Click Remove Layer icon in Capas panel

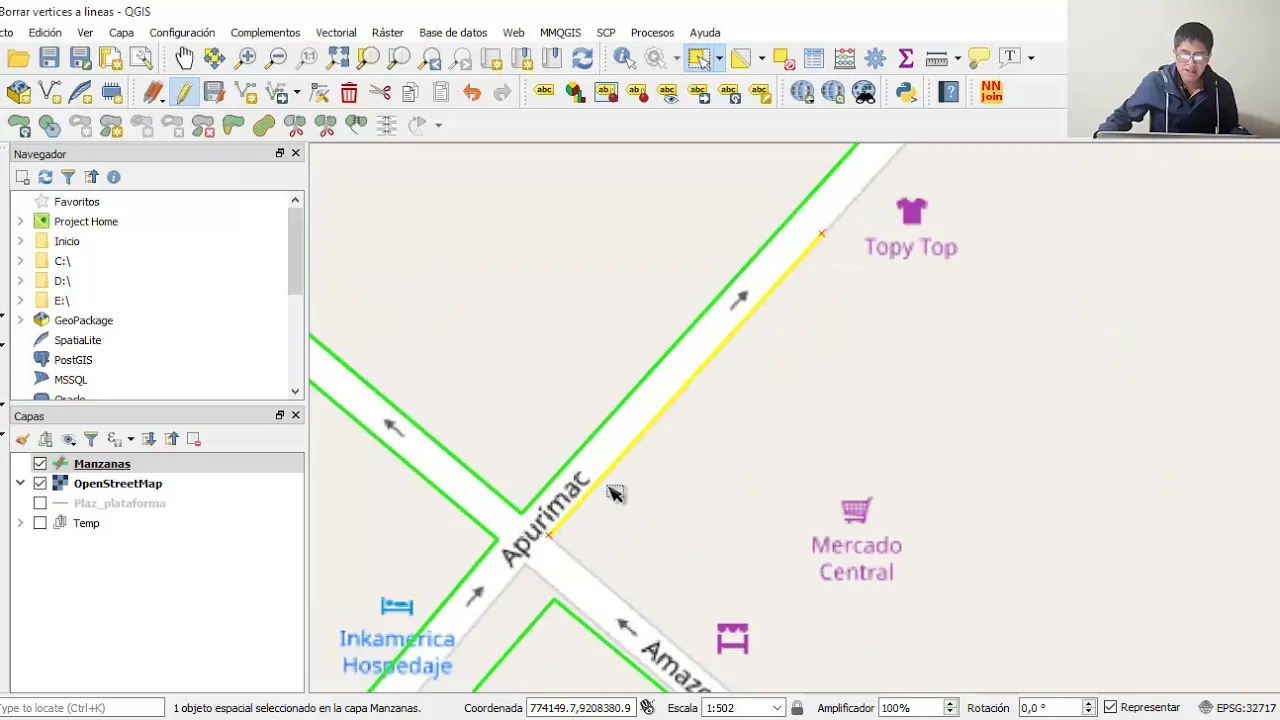click(x=194, y=439)
